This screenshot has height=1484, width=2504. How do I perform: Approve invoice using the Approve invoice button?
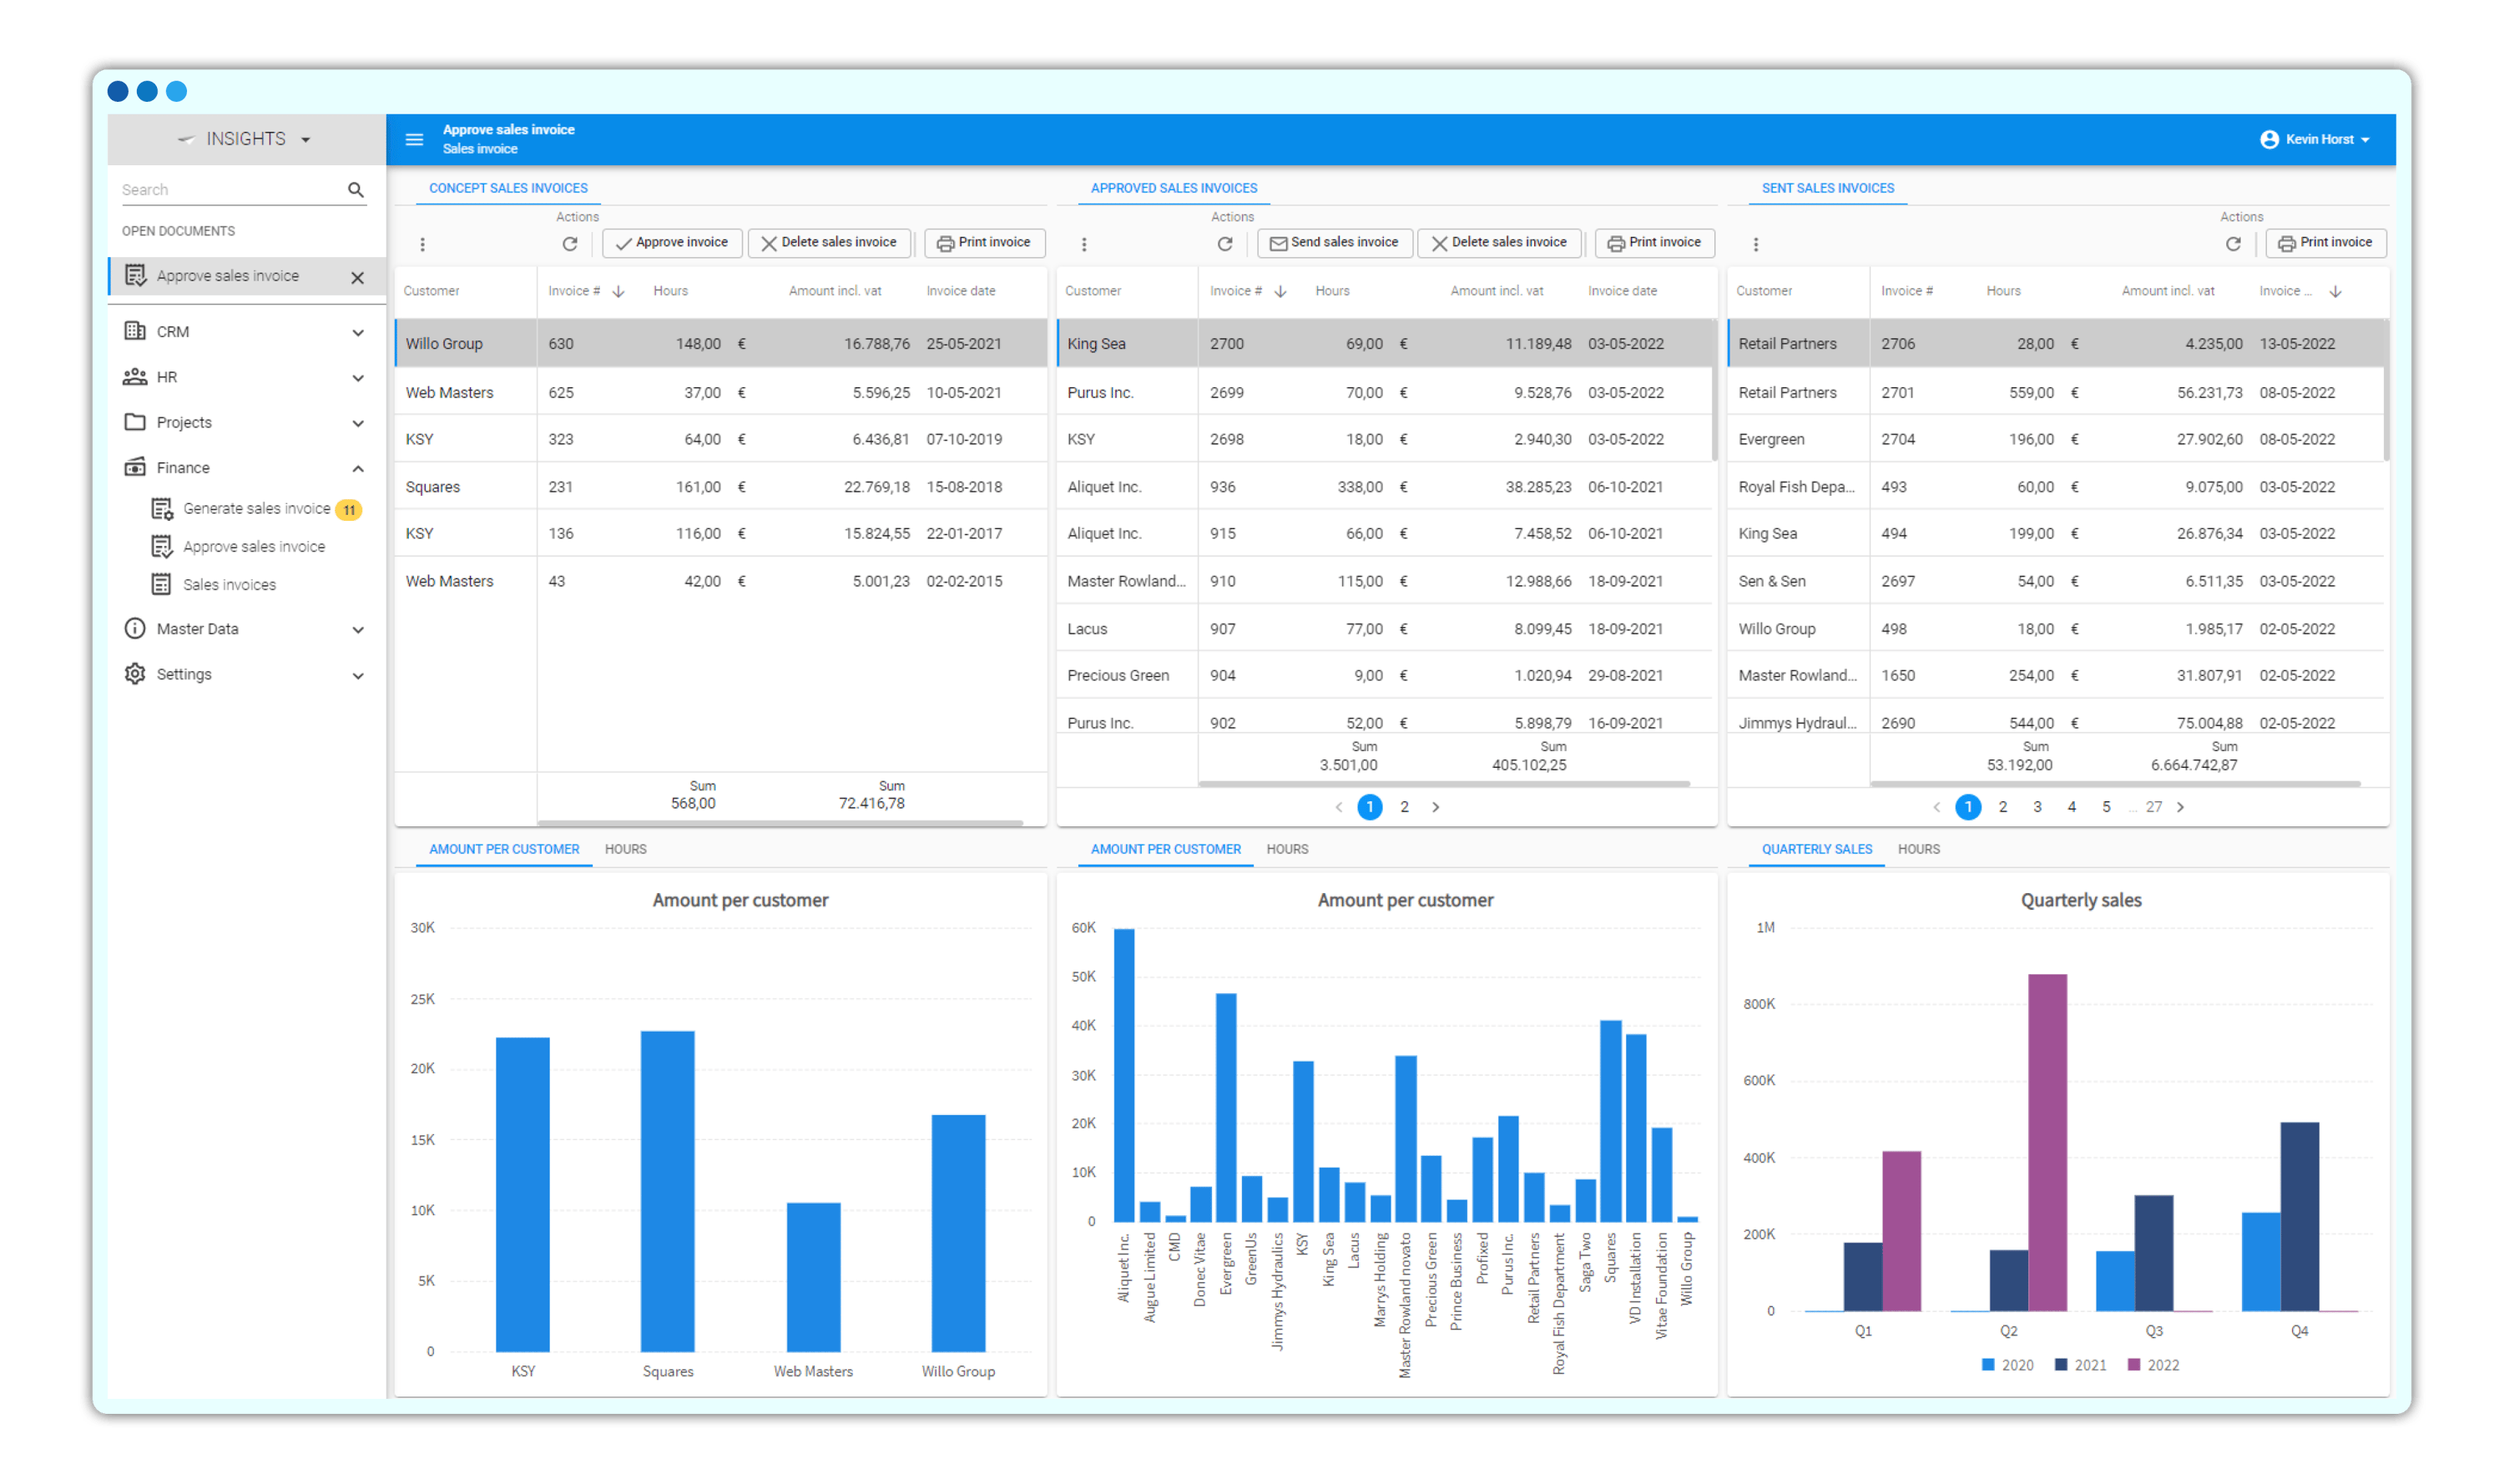point(671,242)
